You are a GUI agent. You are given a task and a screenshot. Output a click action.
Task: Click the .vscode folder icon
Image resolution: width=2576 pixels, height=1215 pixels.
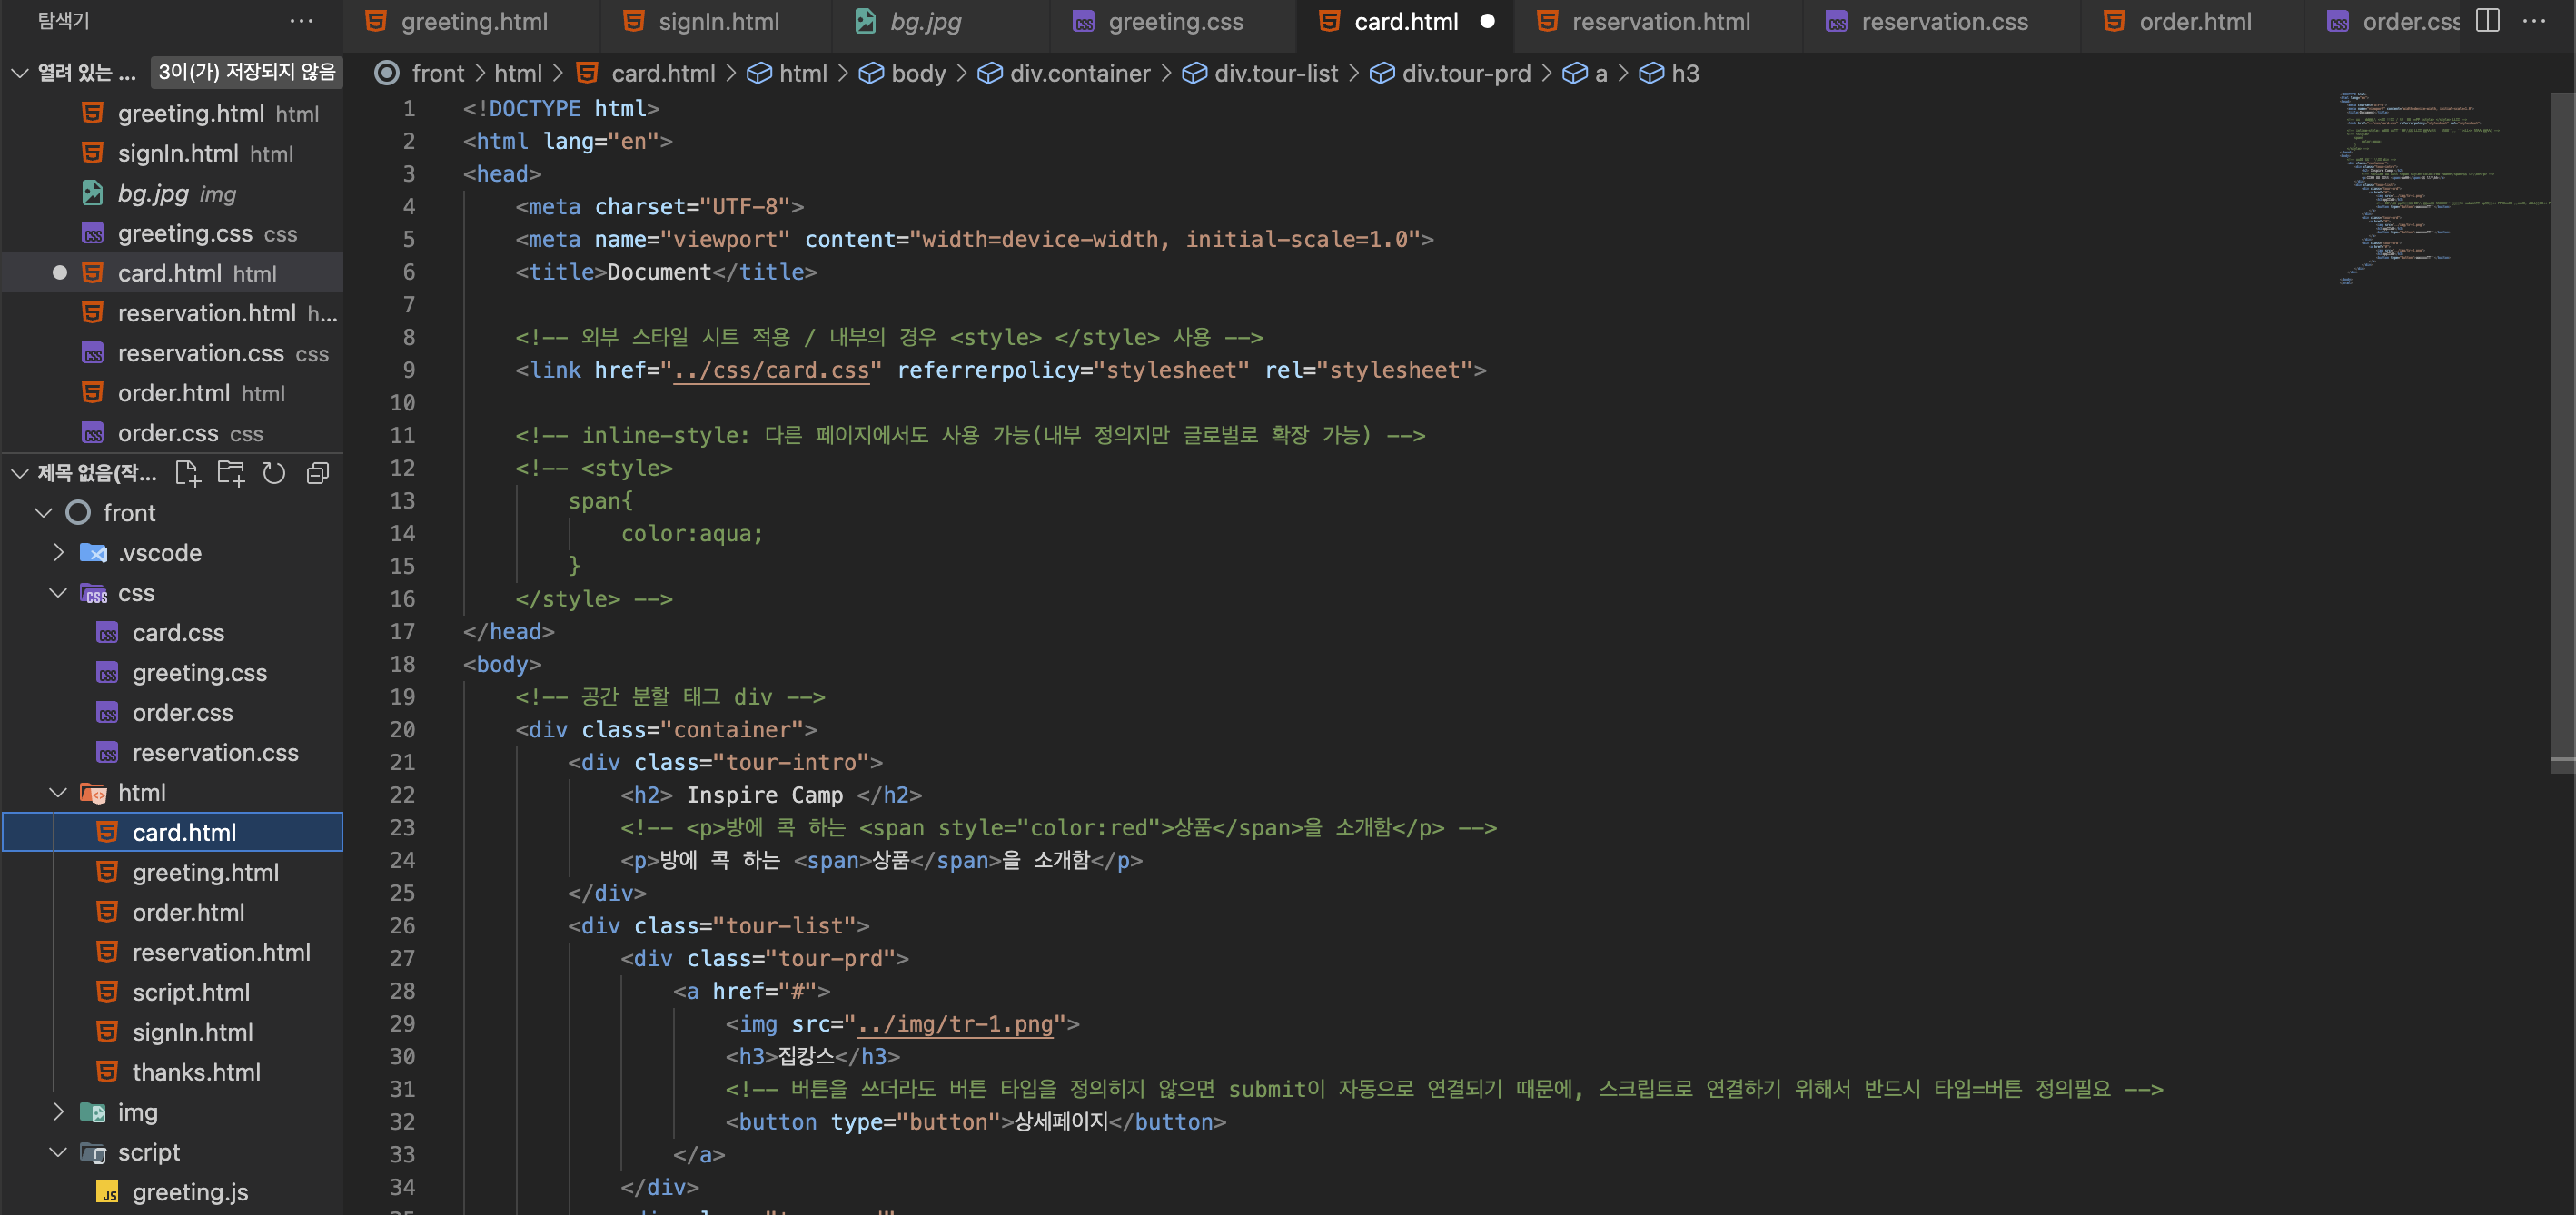[x=93, y=553]
